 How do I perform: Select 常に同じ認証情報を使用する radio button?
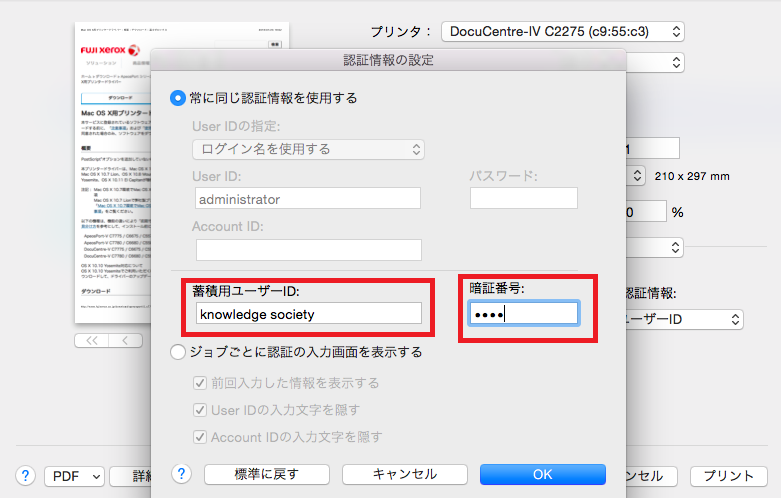[178, 98]
